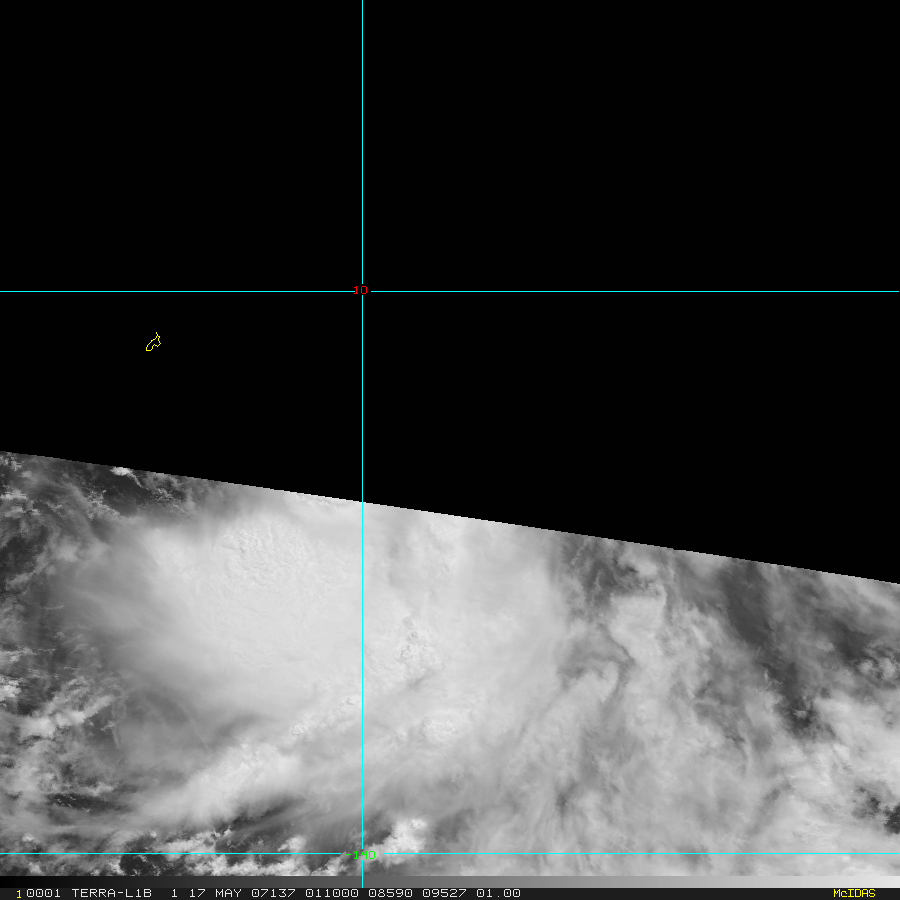Select the green longitude label 140
Screen dimensions: 900x900
(x=363, y=855)
